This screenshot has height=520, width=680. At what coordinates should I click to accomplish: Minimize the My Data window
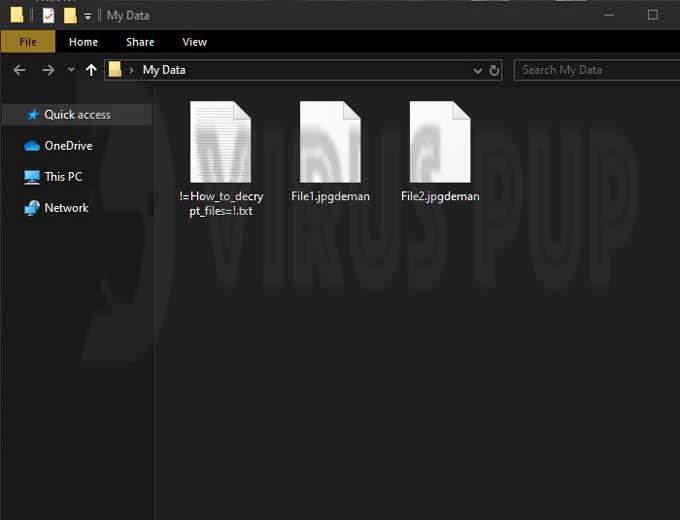click(609, 15)
